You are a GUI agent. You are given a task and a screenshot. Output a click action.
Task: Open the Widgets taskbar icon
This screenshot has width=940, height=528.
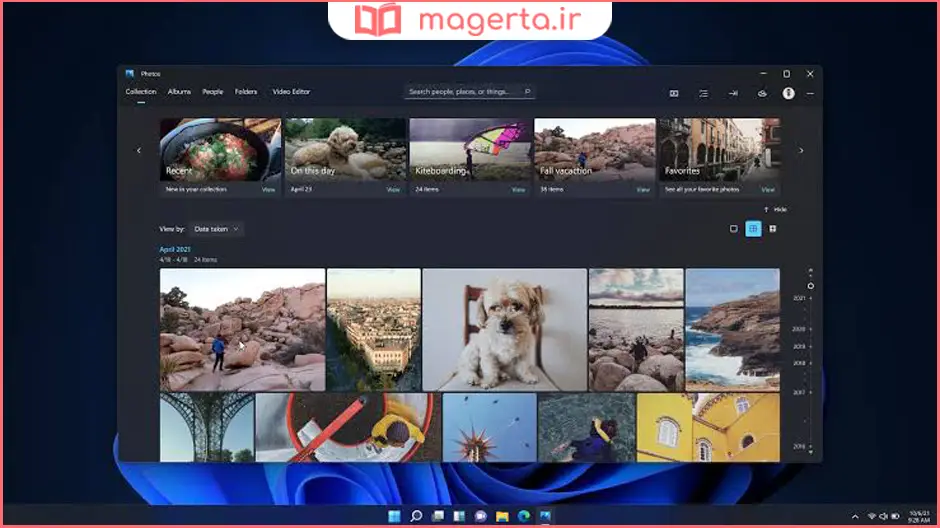[x=459, y=516]
